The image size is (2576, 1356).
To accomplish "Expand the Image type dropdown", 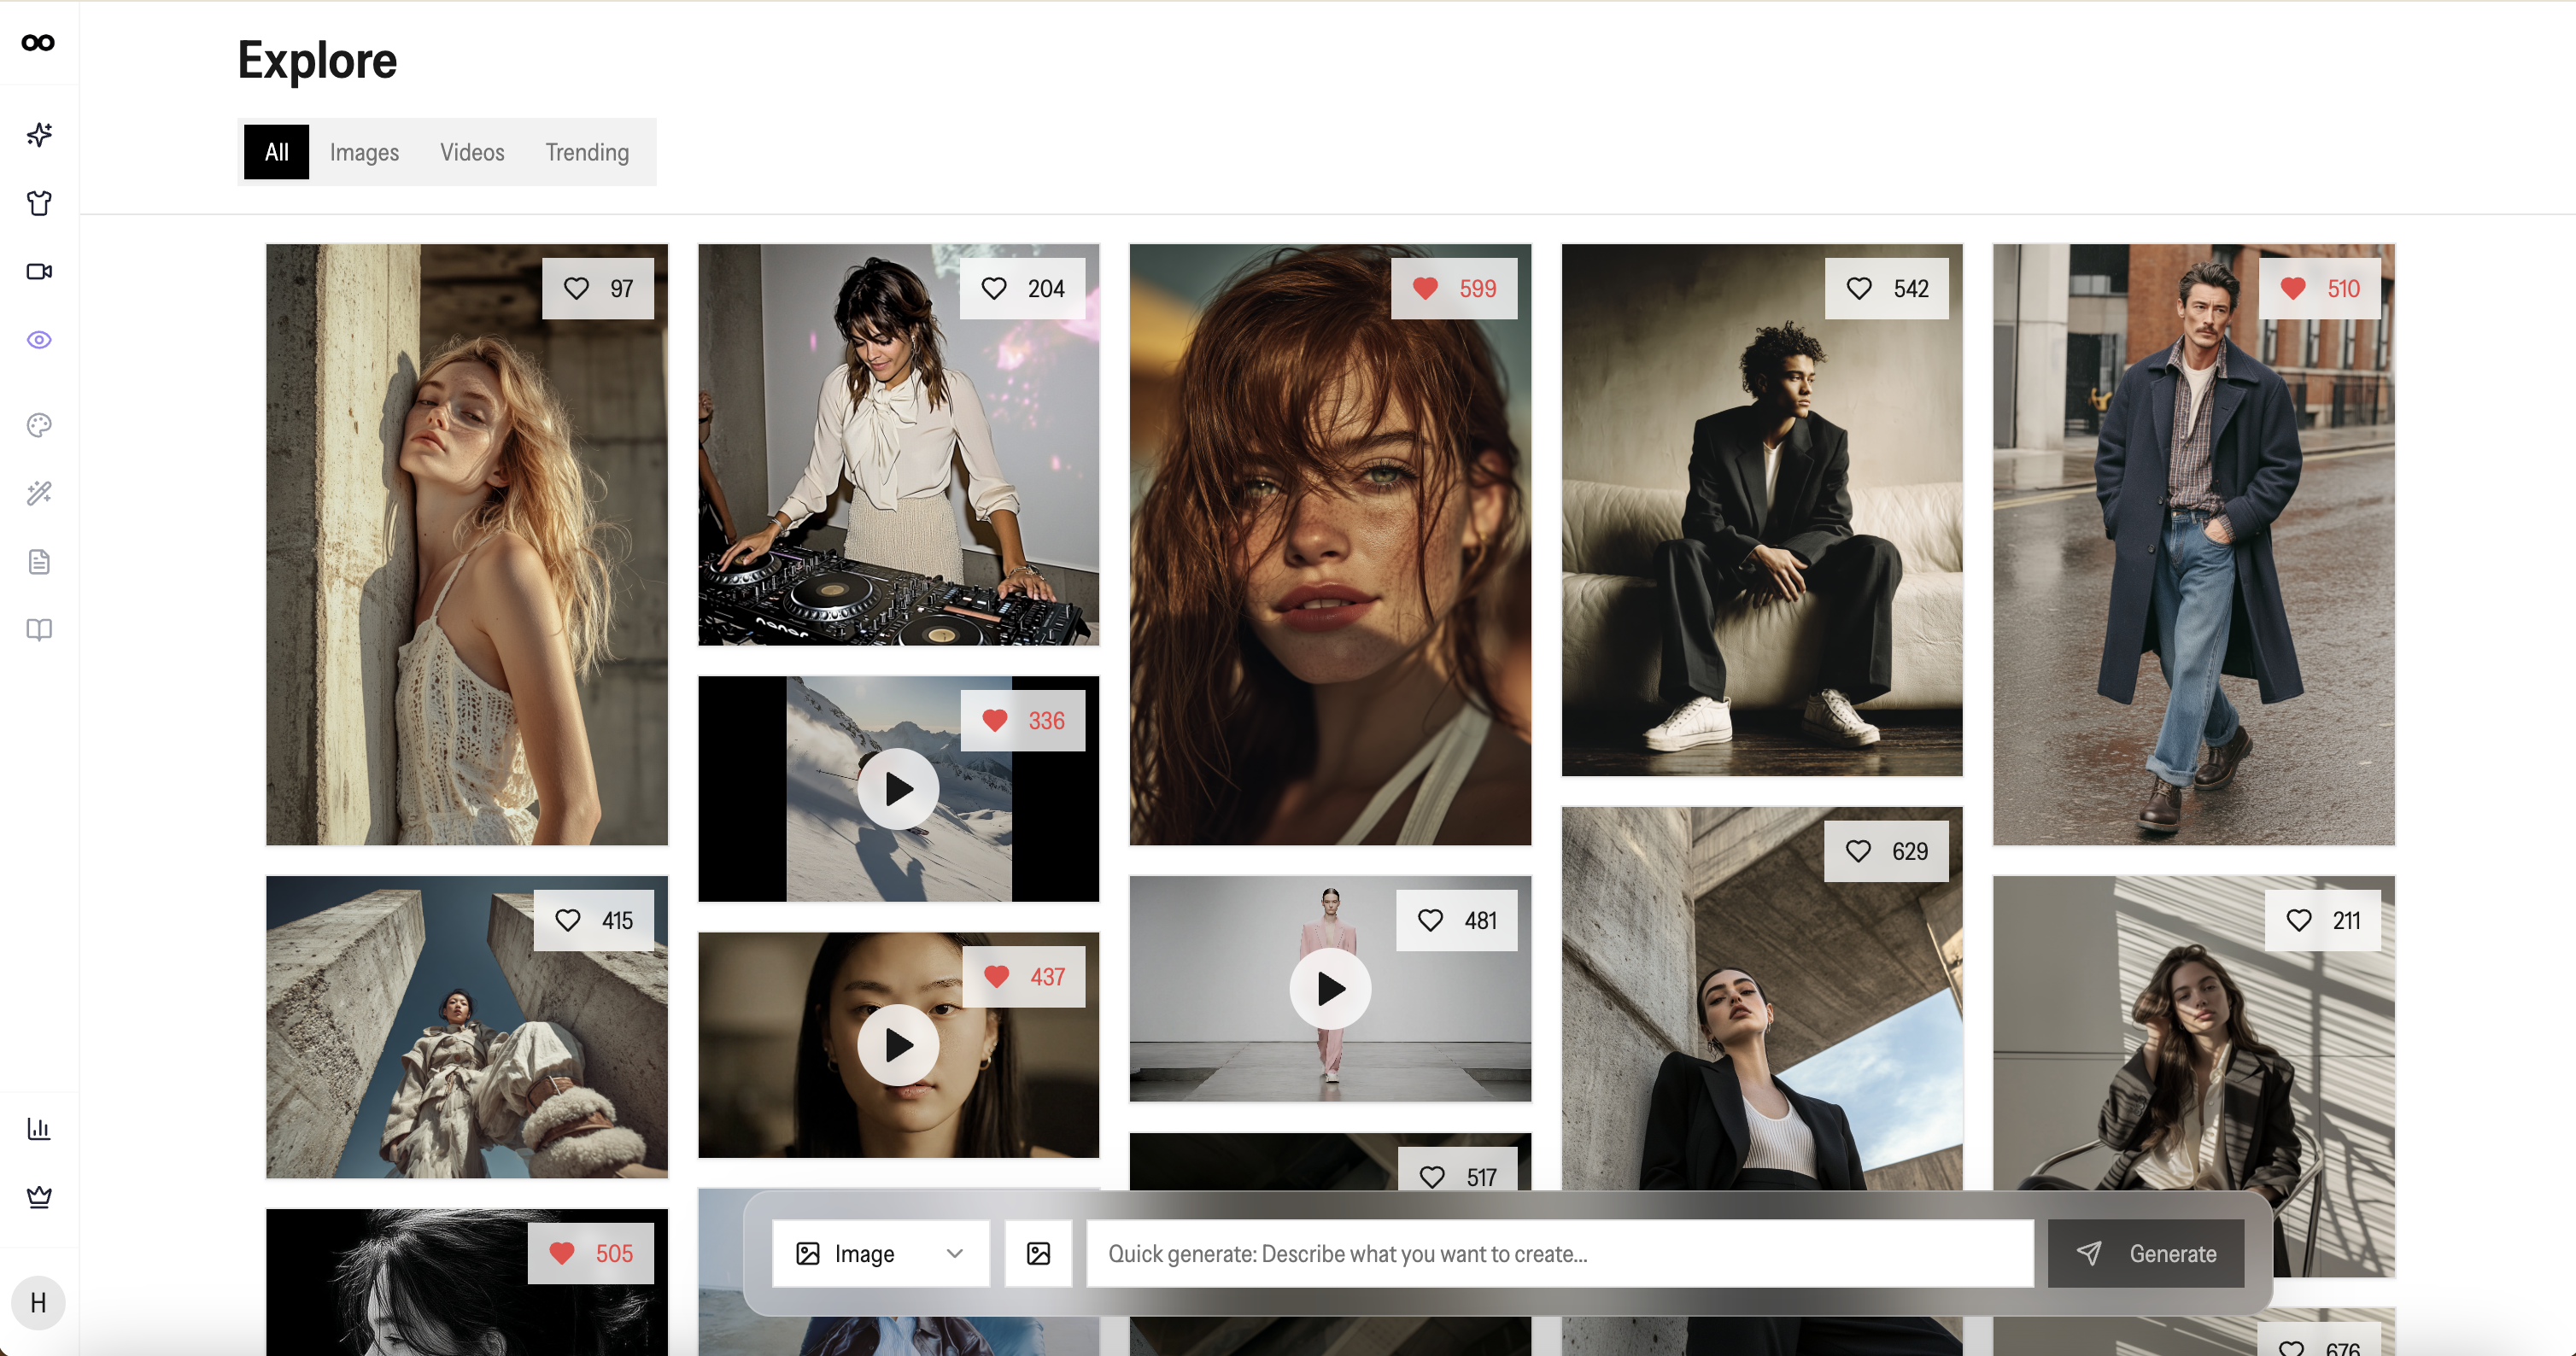I will tap(880, 1253).
